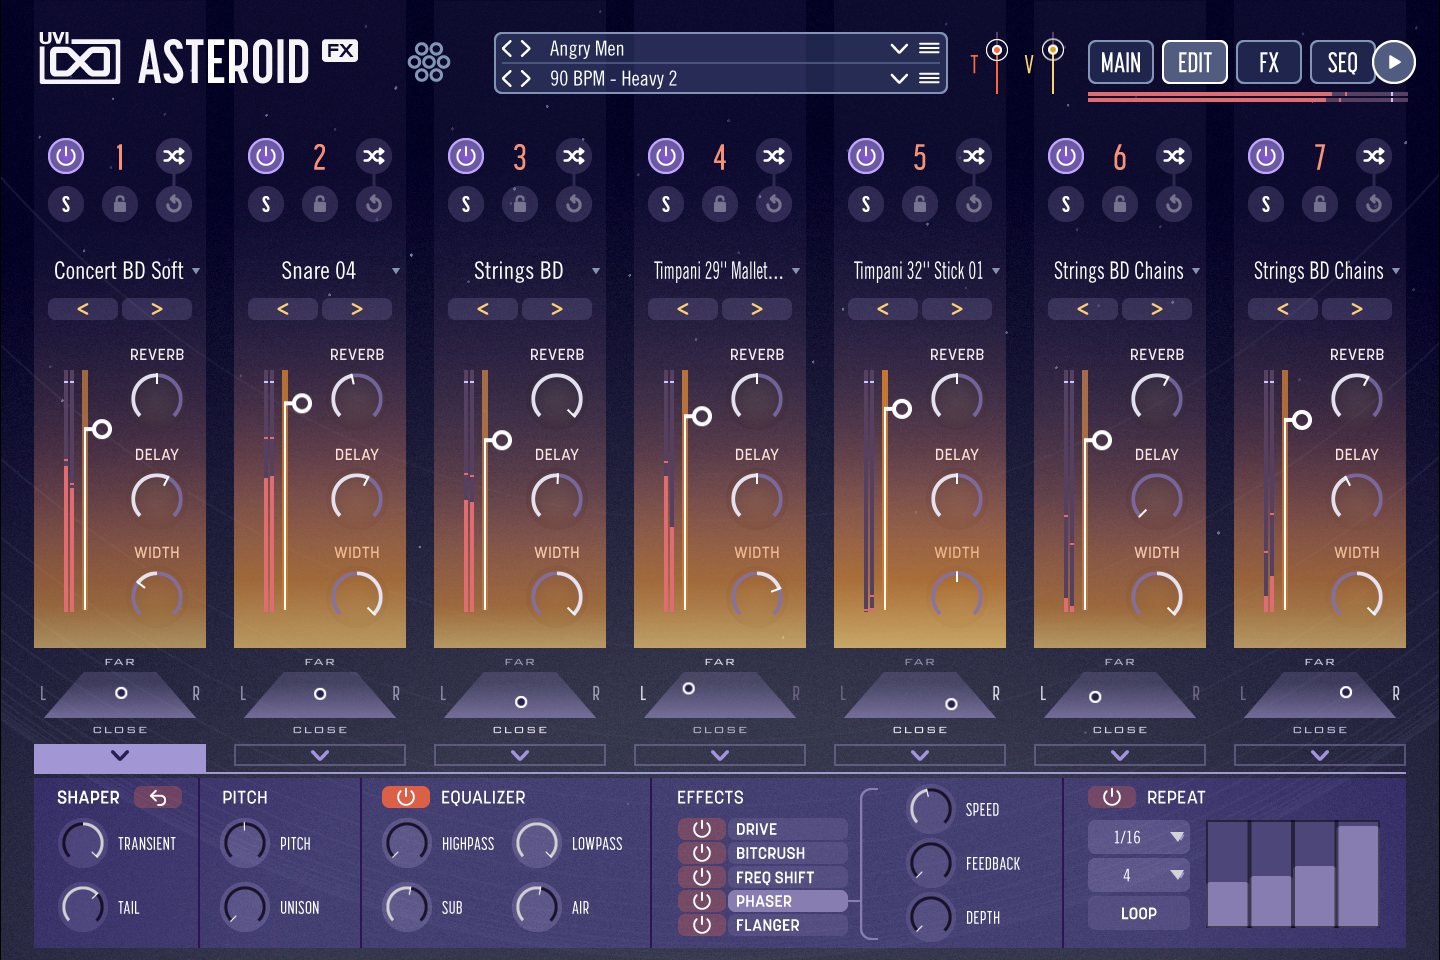Open the preset list icon for Angry Men
1440x960 pixels.
(929, 48)
